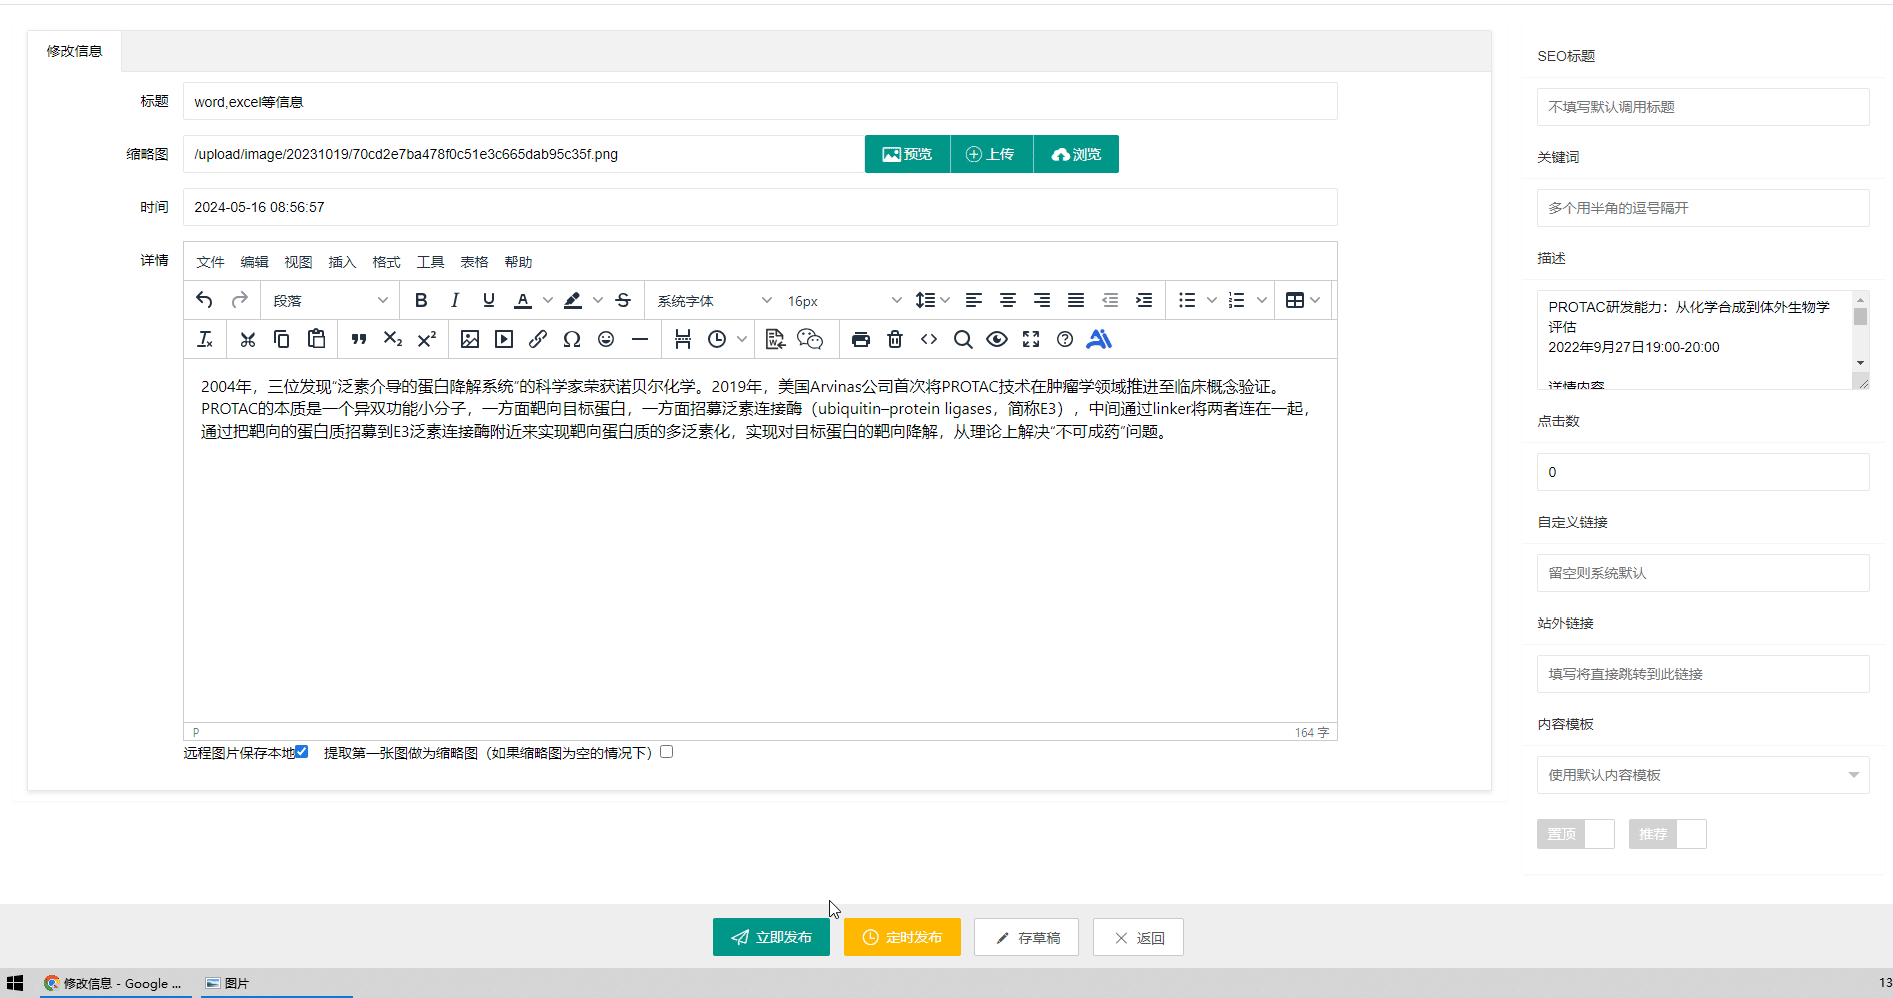This screenshot has width=1893, height=998.
Task: Open the 格式 menu
Action: [x=386, y=262]
